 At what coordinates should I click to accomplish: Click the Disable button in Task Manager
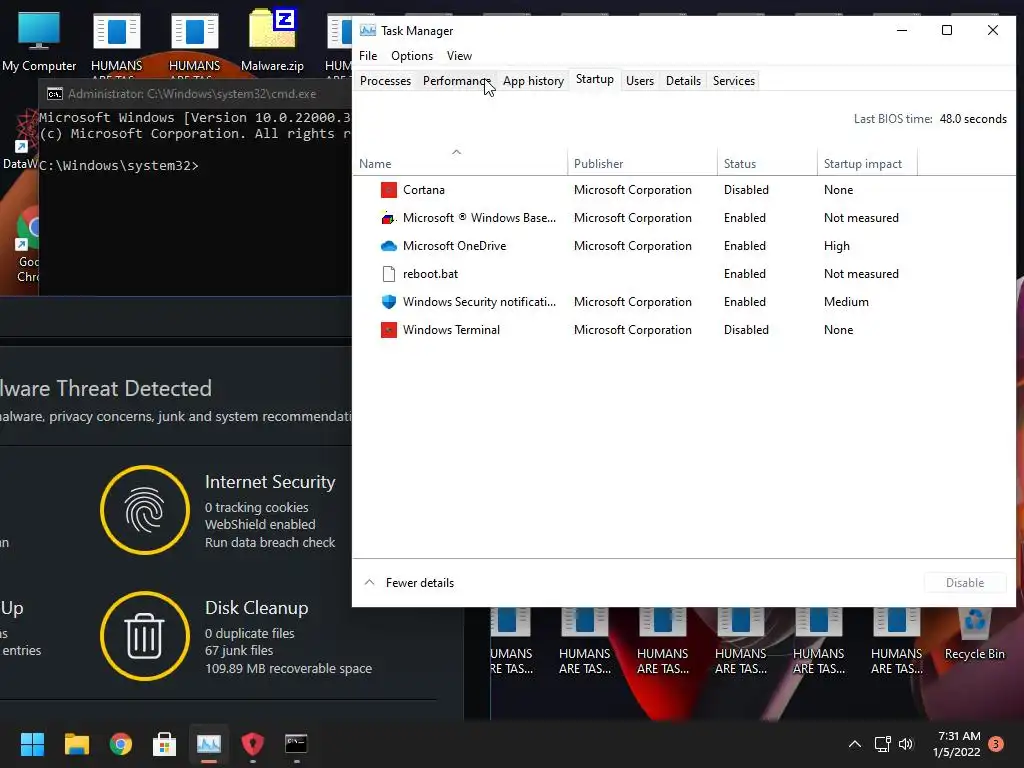[965, 583]
